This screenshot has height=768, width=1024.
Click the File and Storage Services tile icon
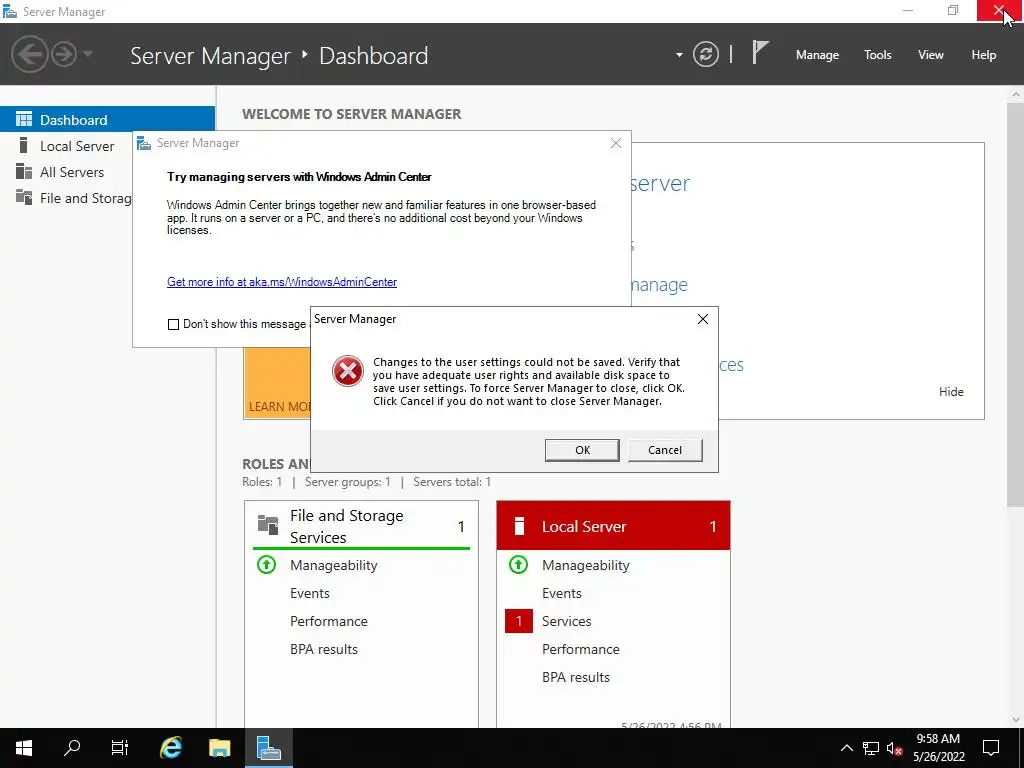tap(268, 525)
